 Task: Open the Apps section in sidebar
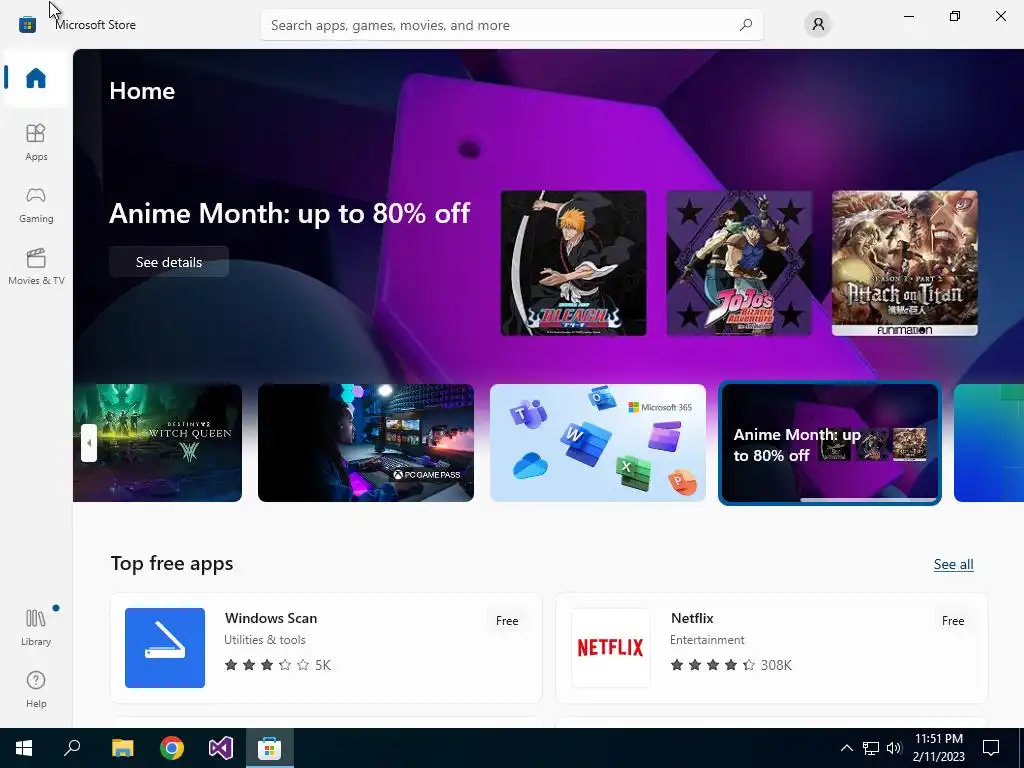click(36, 142)
